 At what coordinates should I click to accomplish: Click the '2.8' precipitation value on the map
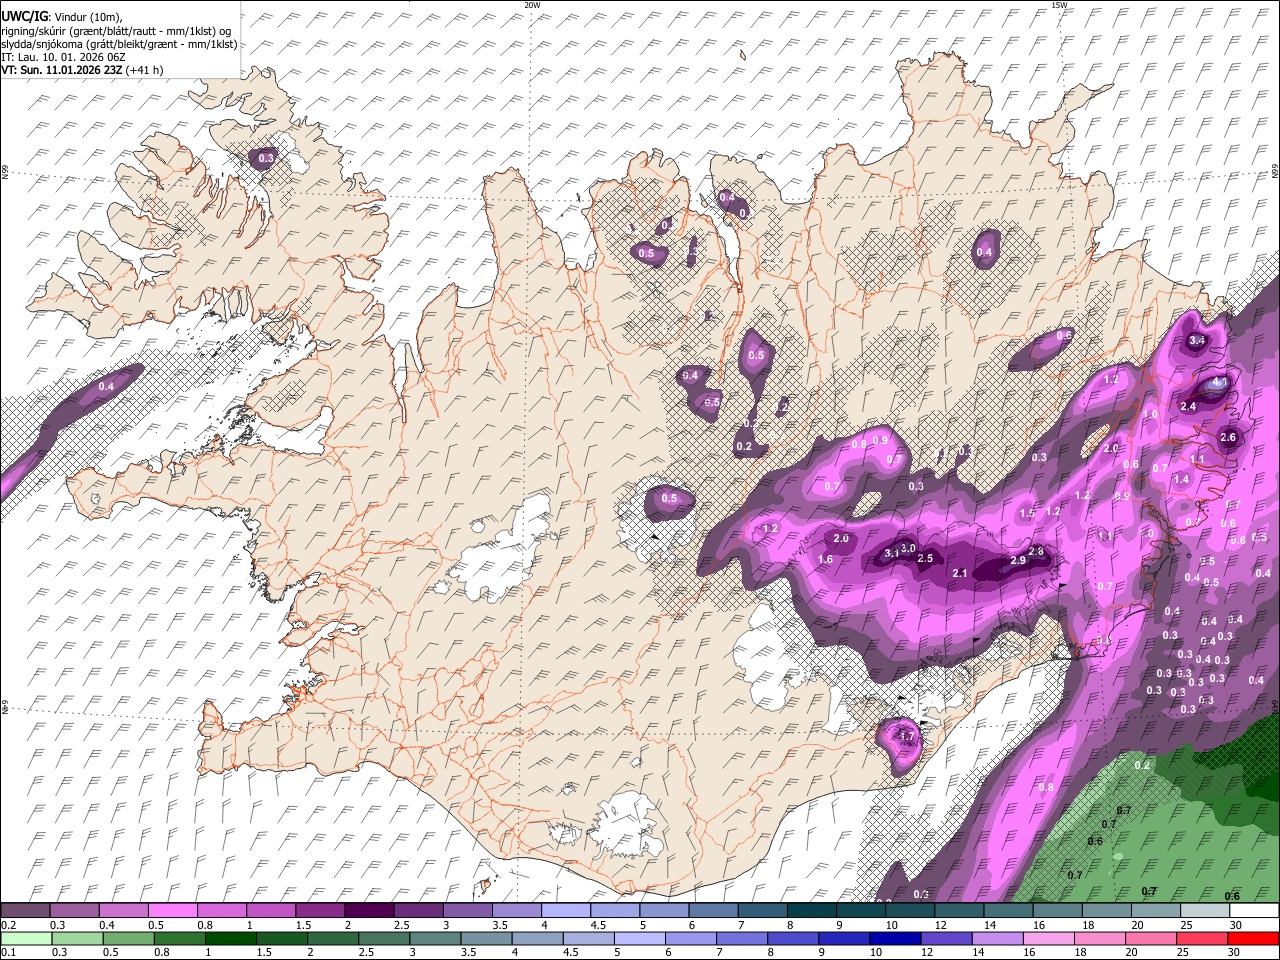(1036, 552)
